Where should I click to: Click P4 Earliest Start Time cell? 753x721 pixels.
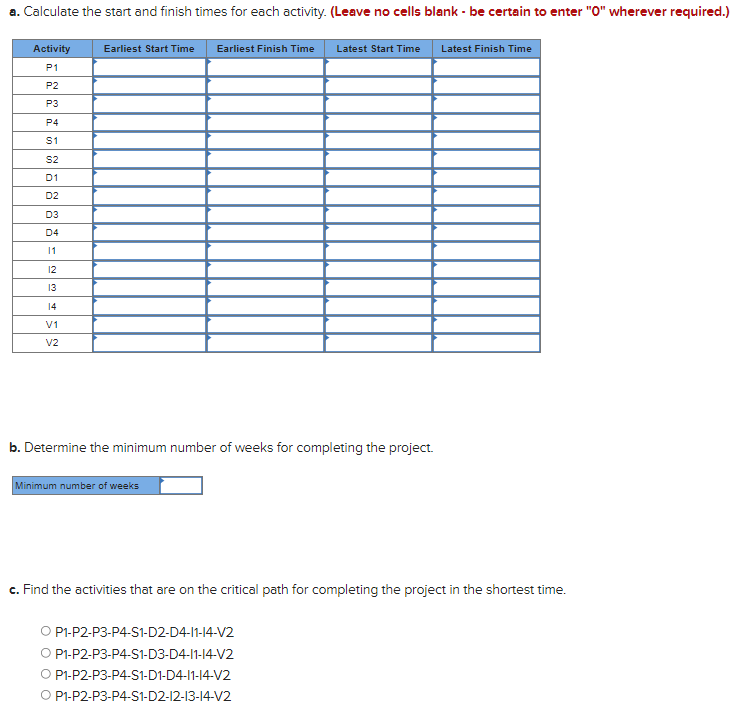[x=149, y=122]
